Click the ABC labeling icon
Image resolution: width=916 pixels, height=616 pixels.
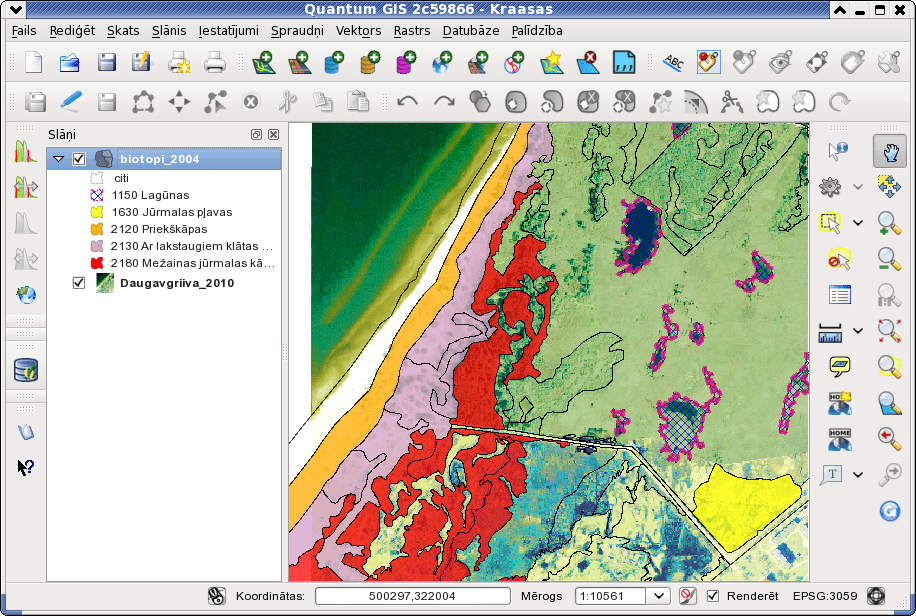(x=673, y=62)
